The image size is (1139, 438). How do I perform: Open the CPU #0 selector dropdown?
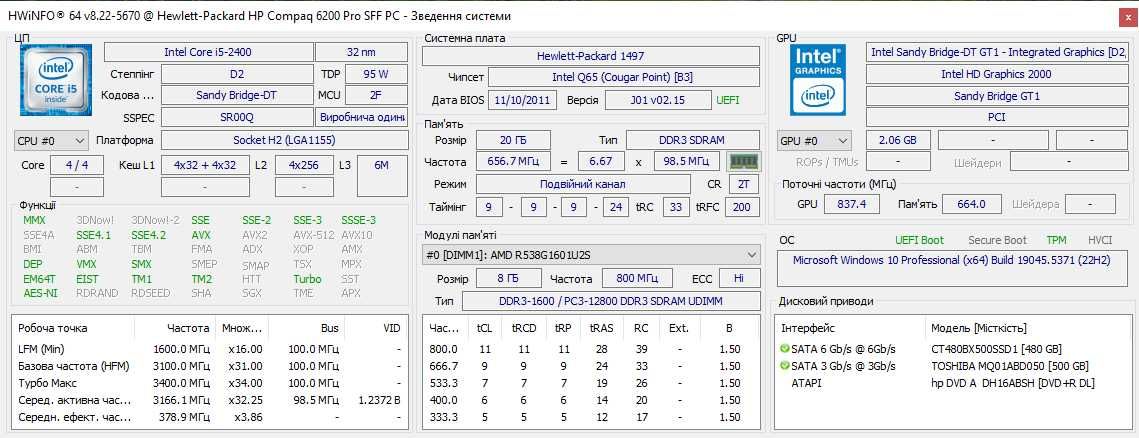[51, 140]
